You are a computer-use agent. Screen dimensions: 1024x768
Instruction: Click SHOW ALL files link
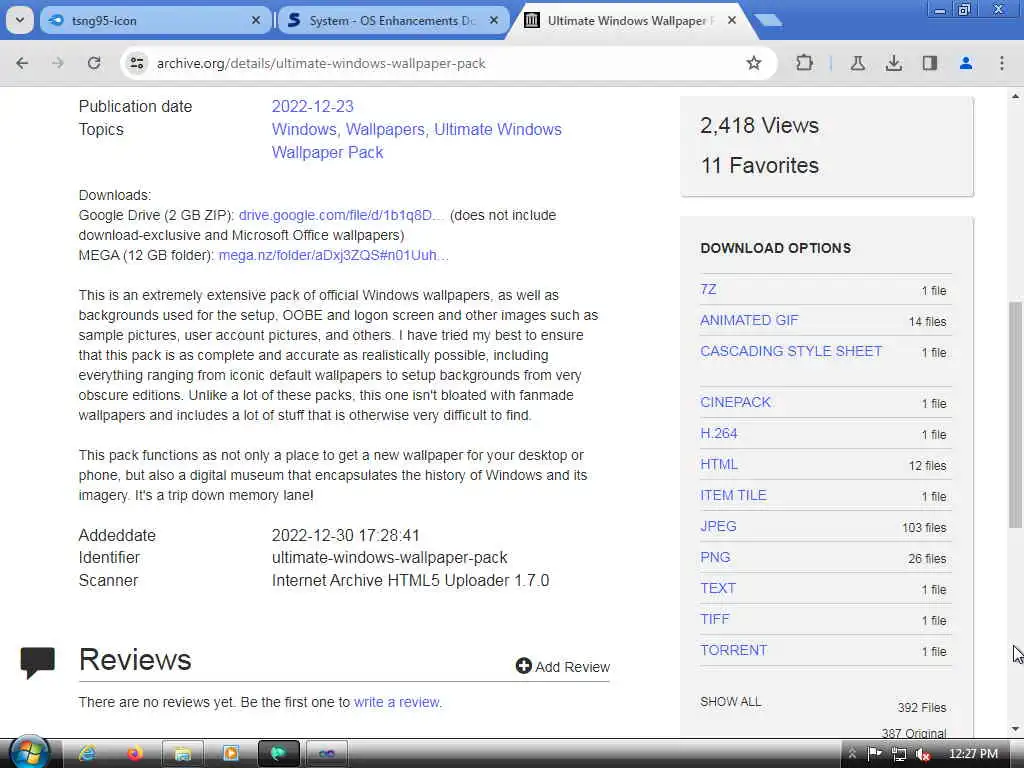(730, 701)
